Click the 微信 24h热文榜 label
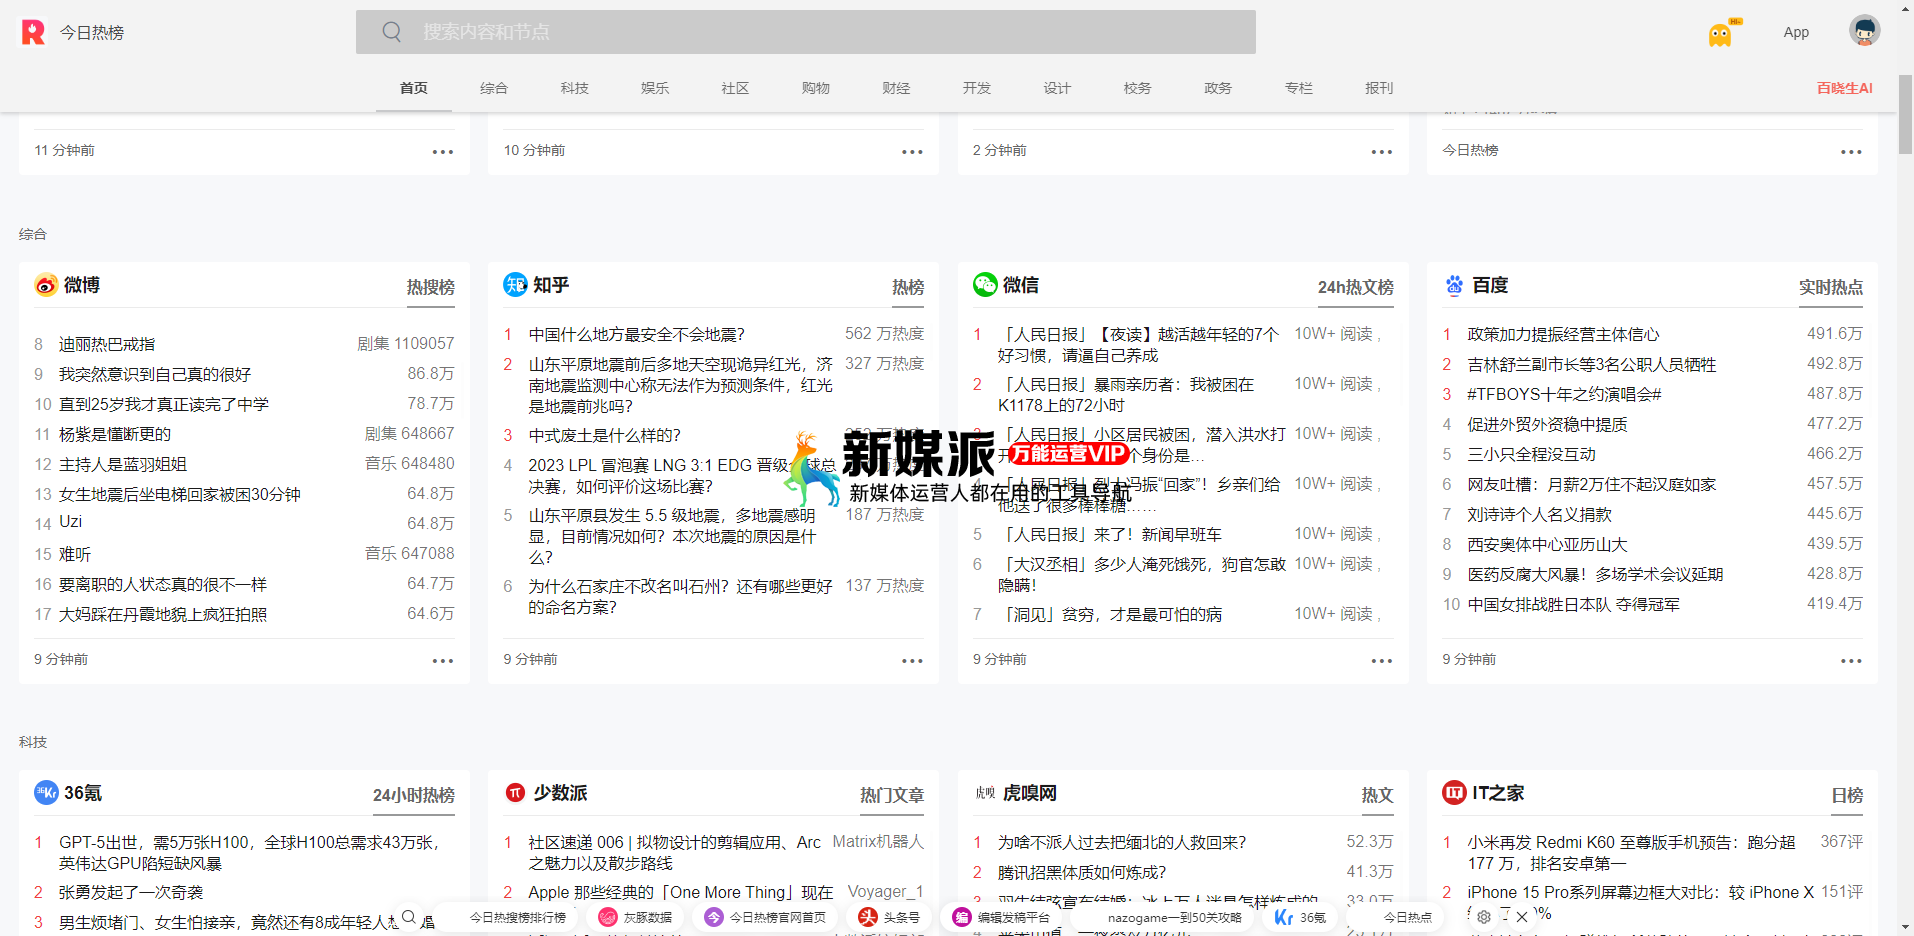 1355,287
